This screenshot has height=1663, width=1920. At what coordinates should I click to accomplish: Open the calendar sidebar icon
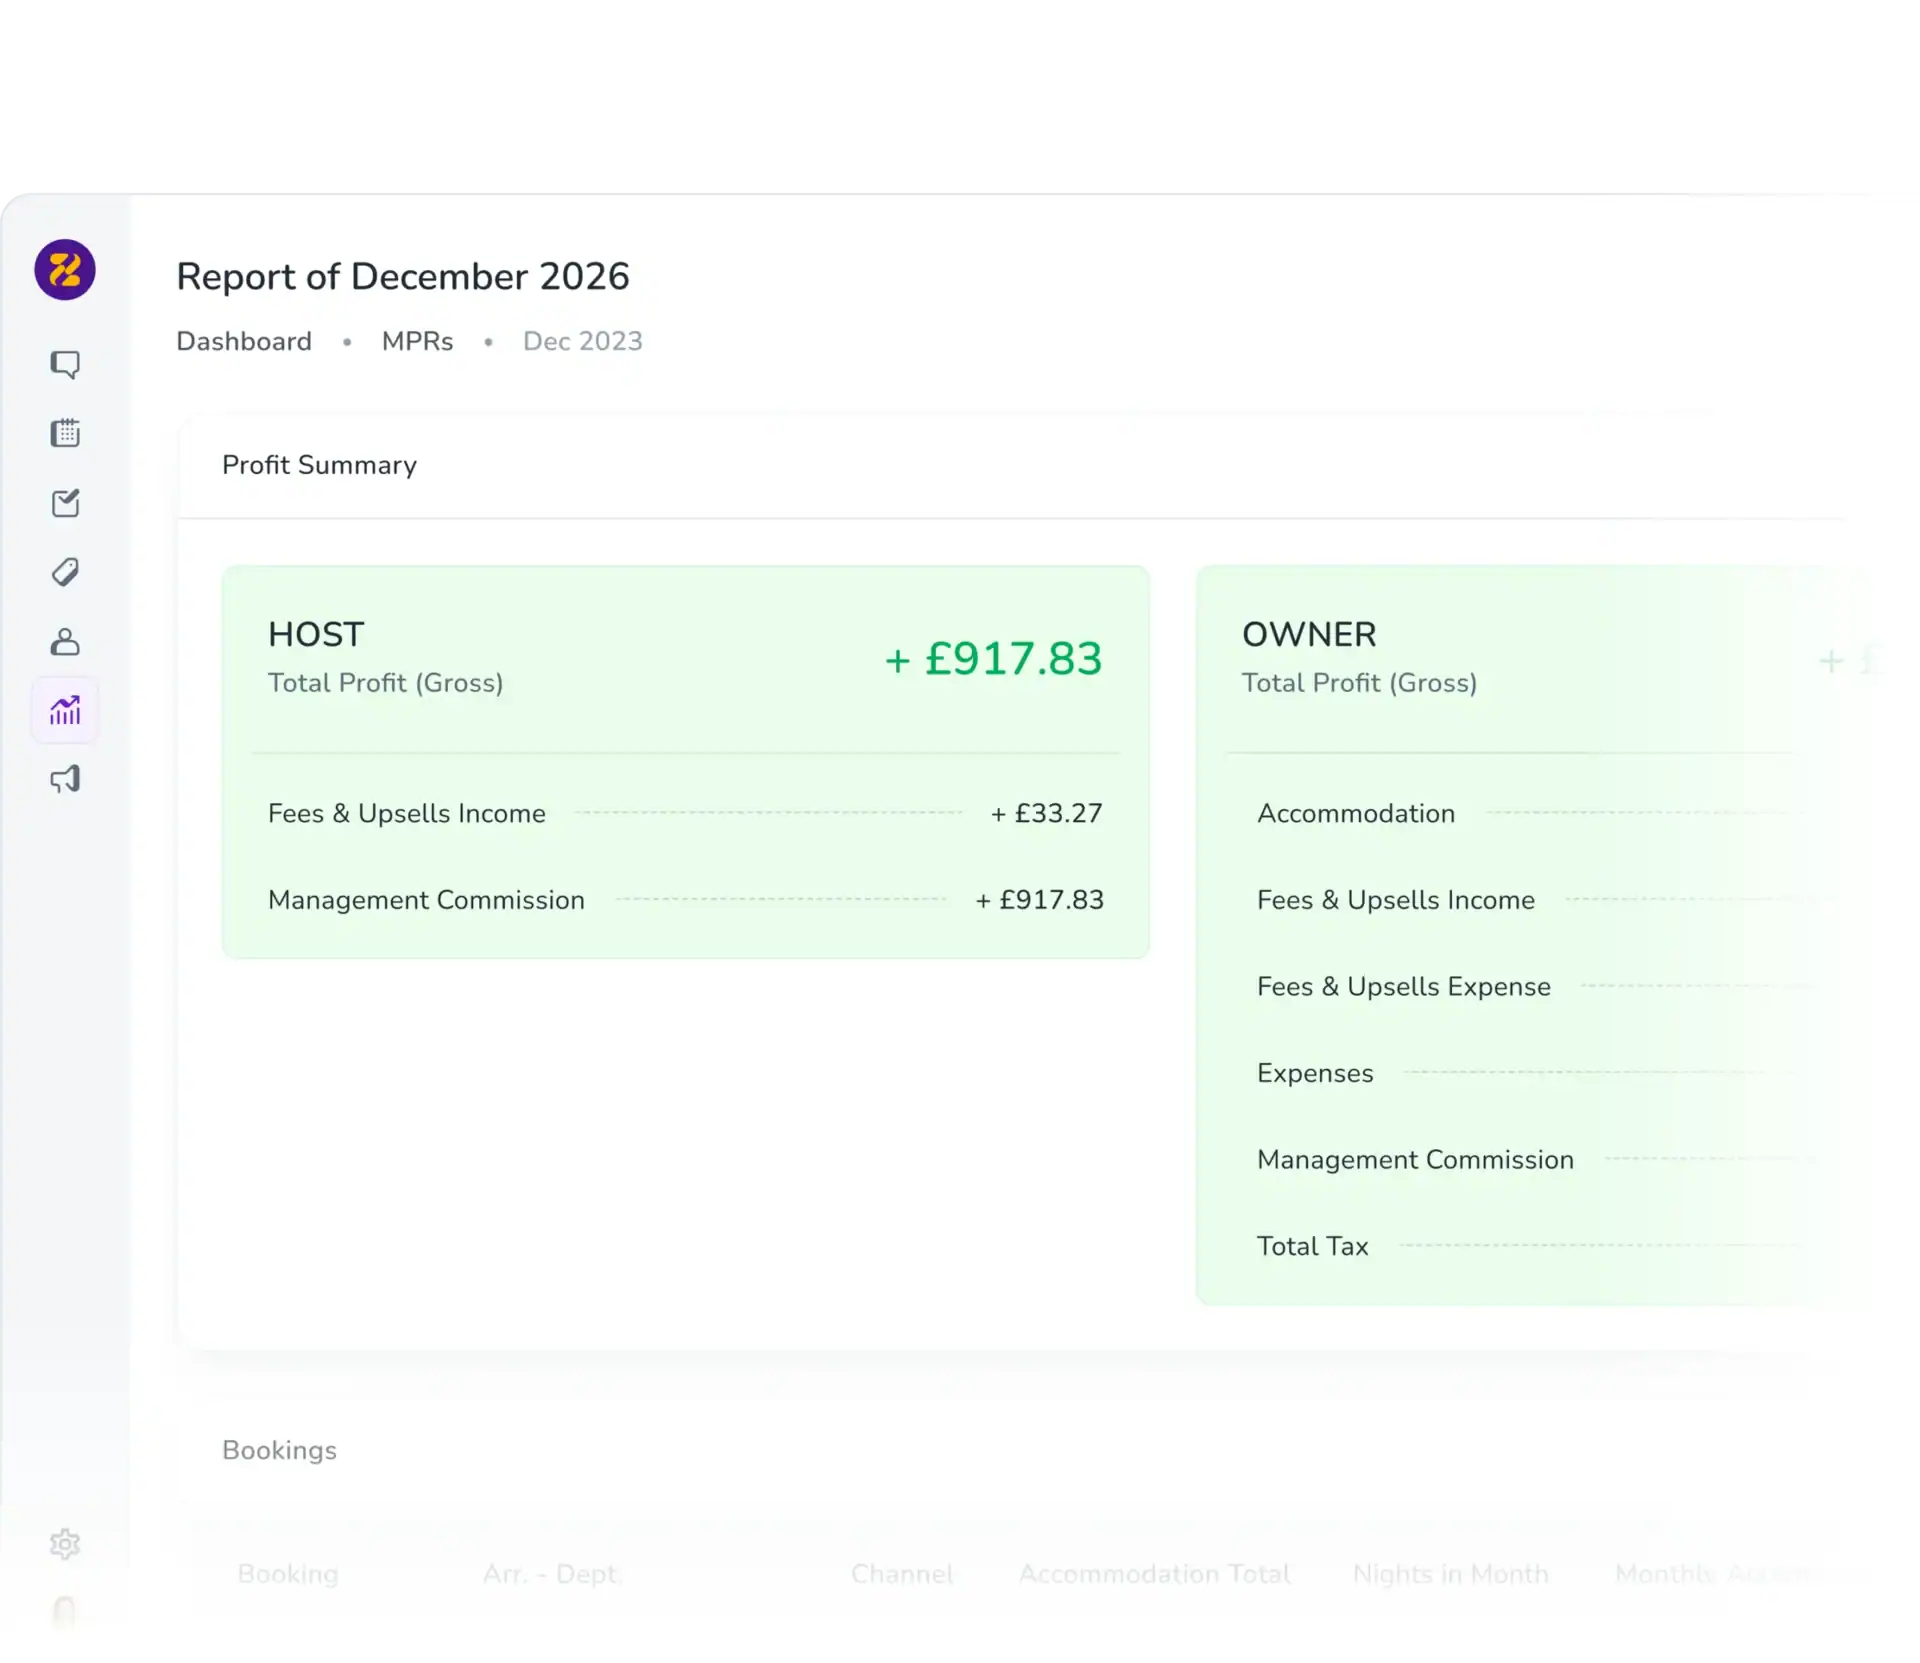pyautogui.click(x=65, y=433)
